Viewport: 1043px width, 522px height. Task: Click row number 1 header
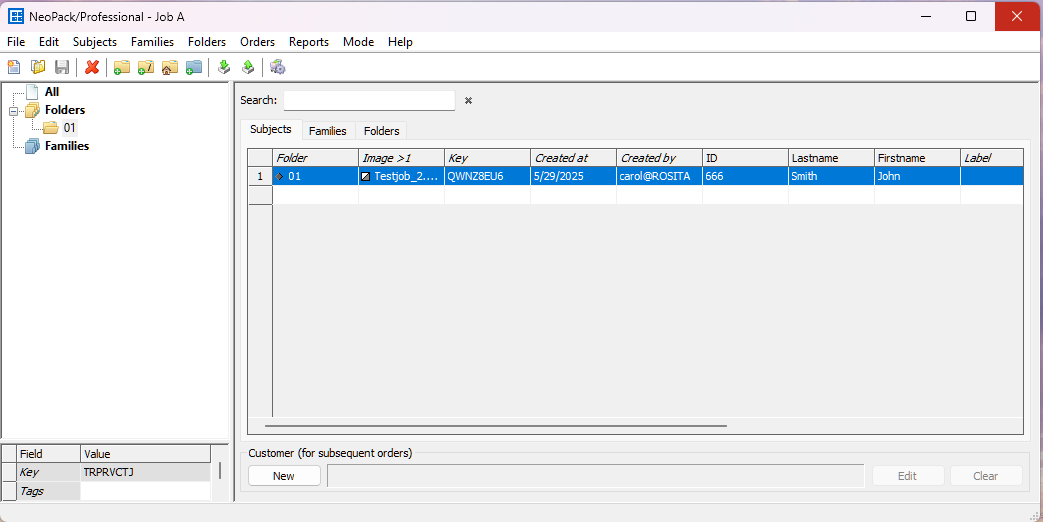coord(260,176)
